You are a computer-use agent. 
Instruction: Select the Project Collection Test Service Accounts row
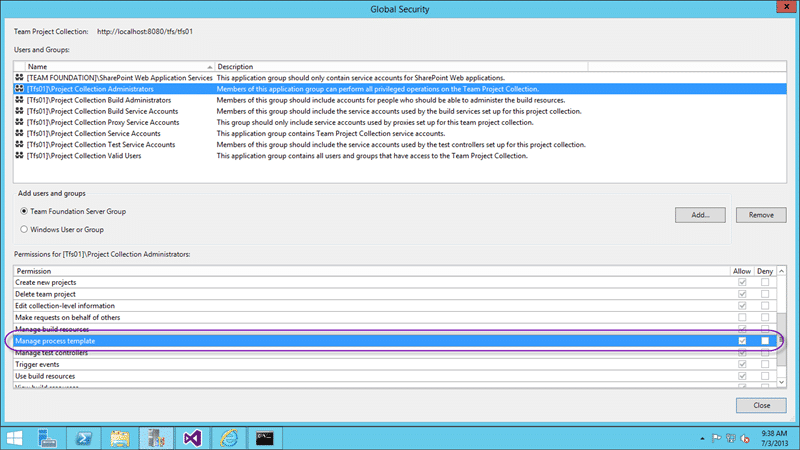(x=400, y=145)
